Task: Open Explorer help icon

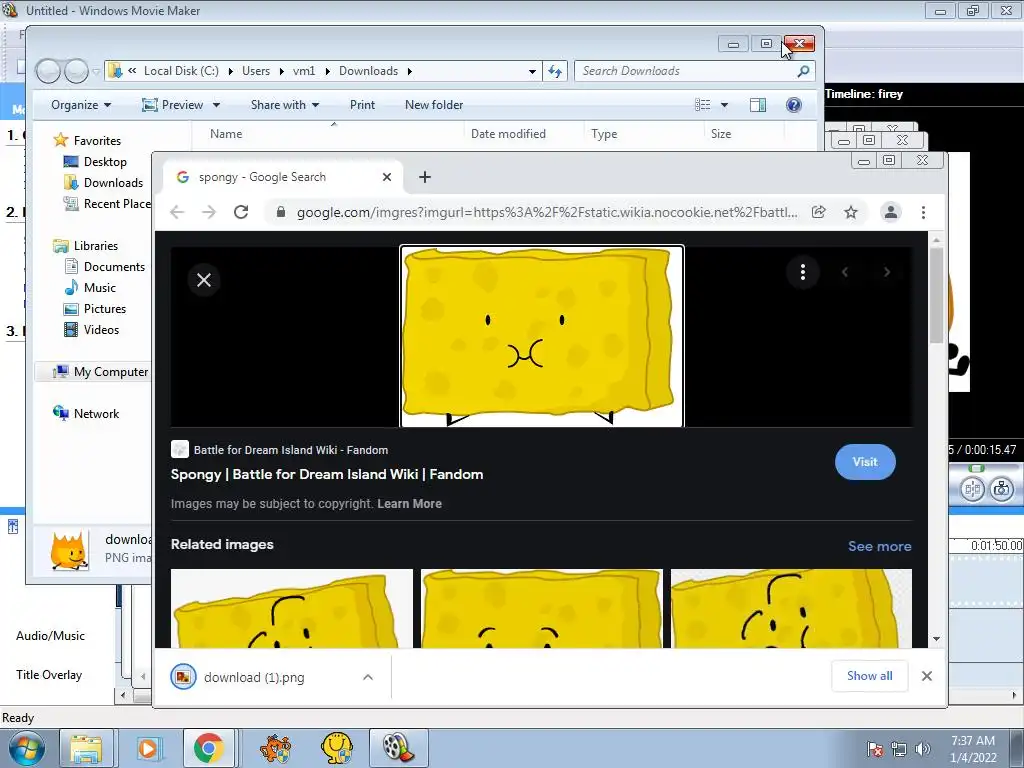Action: pyautogui.click(x=793, y=105)
